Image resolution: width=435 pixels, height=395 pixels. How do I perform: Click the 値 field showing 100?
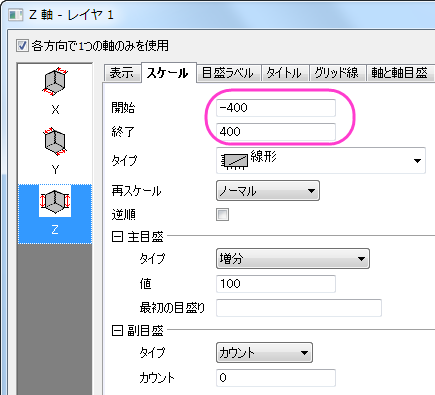pyautogui.click(x=276, y=284)
